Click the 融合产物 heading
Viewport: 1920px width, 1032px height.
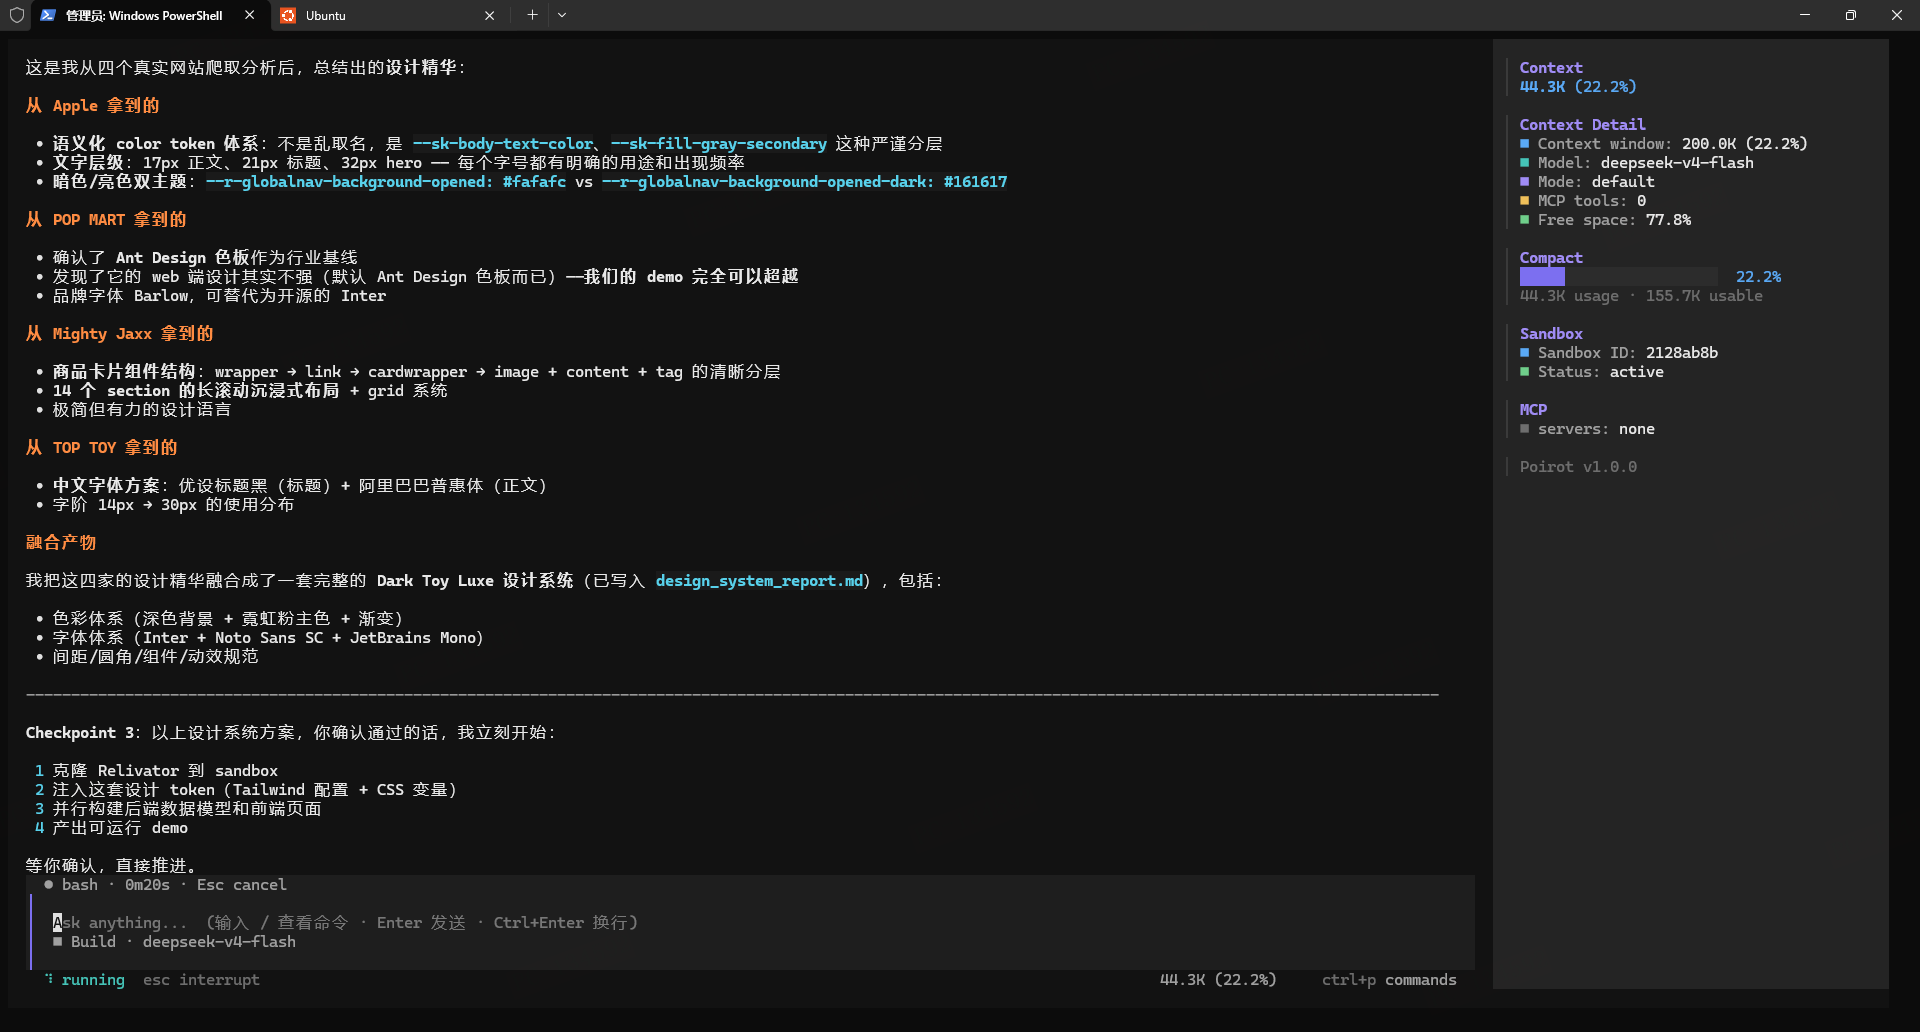pyautogui.click(x=61, y=543)
